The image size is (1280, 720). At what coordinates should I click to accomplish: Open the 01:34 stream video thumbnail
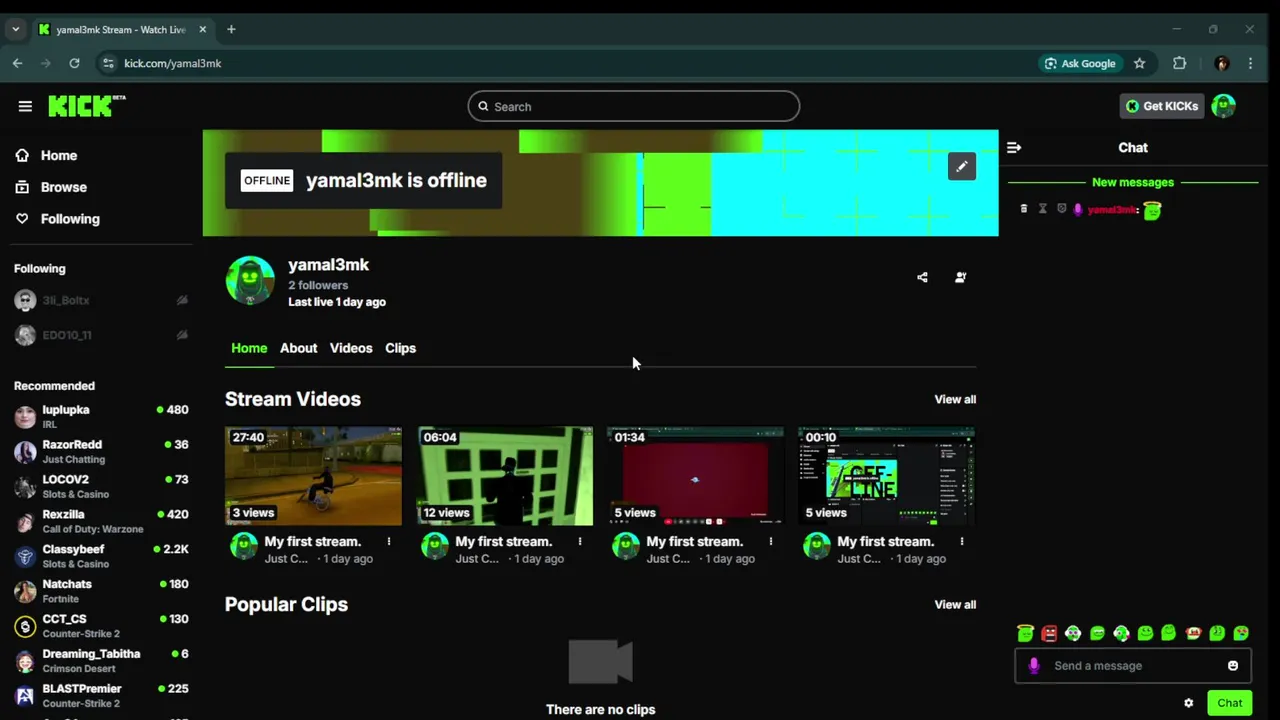click(695, 476)
